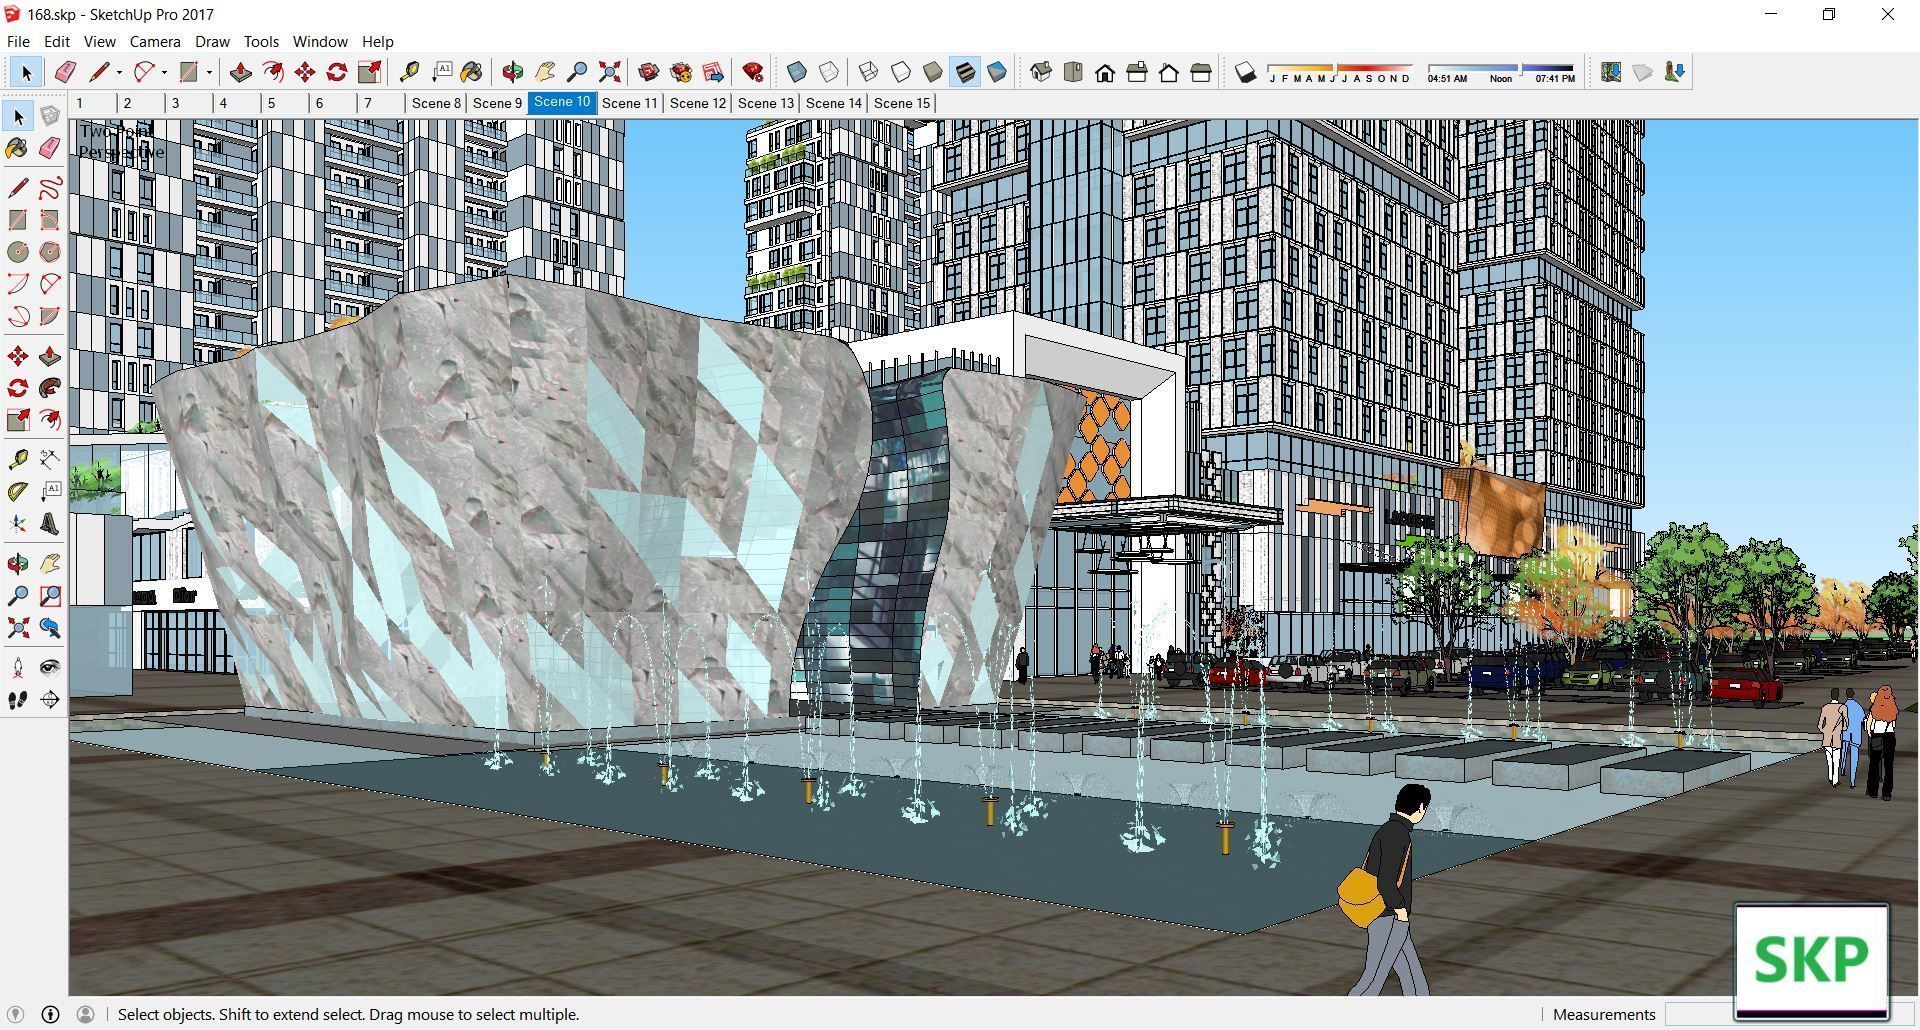Select the Move tool in top toolbar
This screenshot has height=1030, width=1920.
305,72
